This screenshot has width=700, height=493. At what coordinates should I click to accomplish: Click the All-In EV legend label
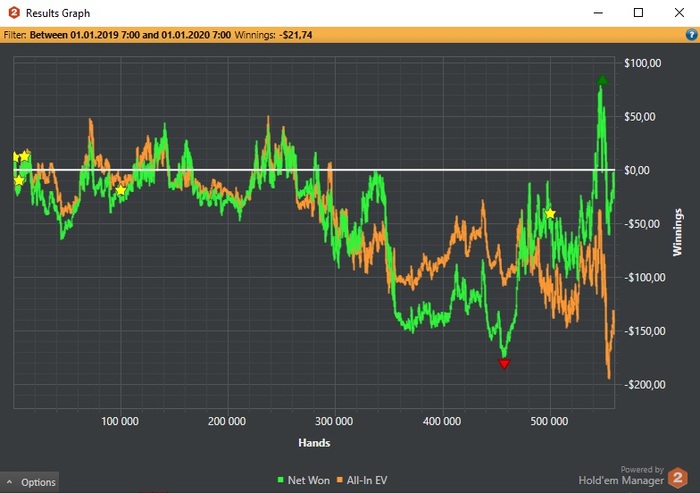367,480
